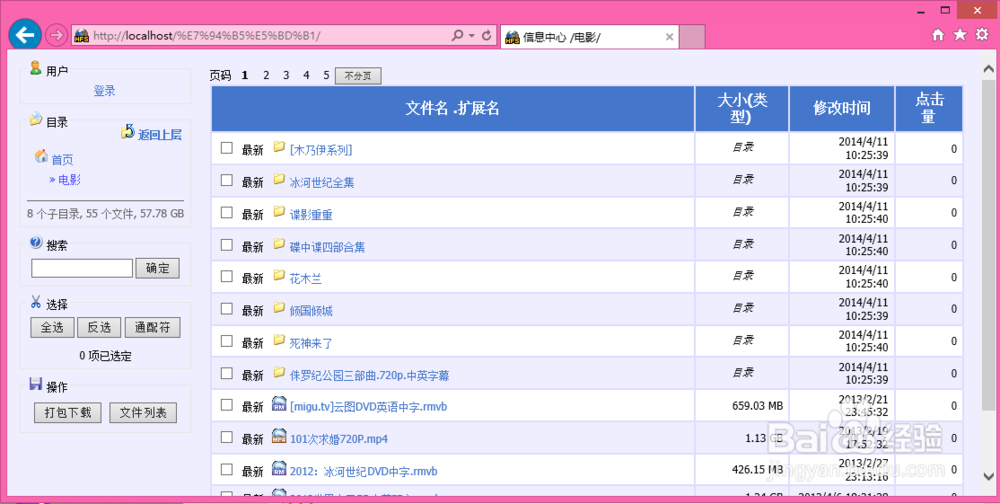Click the 打包下载 archive download button

point(68,413)
